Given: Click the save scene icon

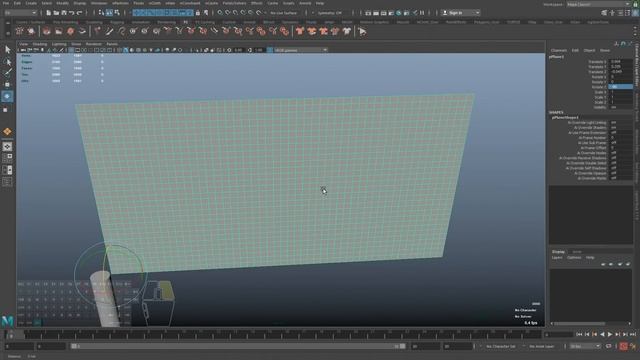Looking at the screenshot, I should click(x=64, y=13).
